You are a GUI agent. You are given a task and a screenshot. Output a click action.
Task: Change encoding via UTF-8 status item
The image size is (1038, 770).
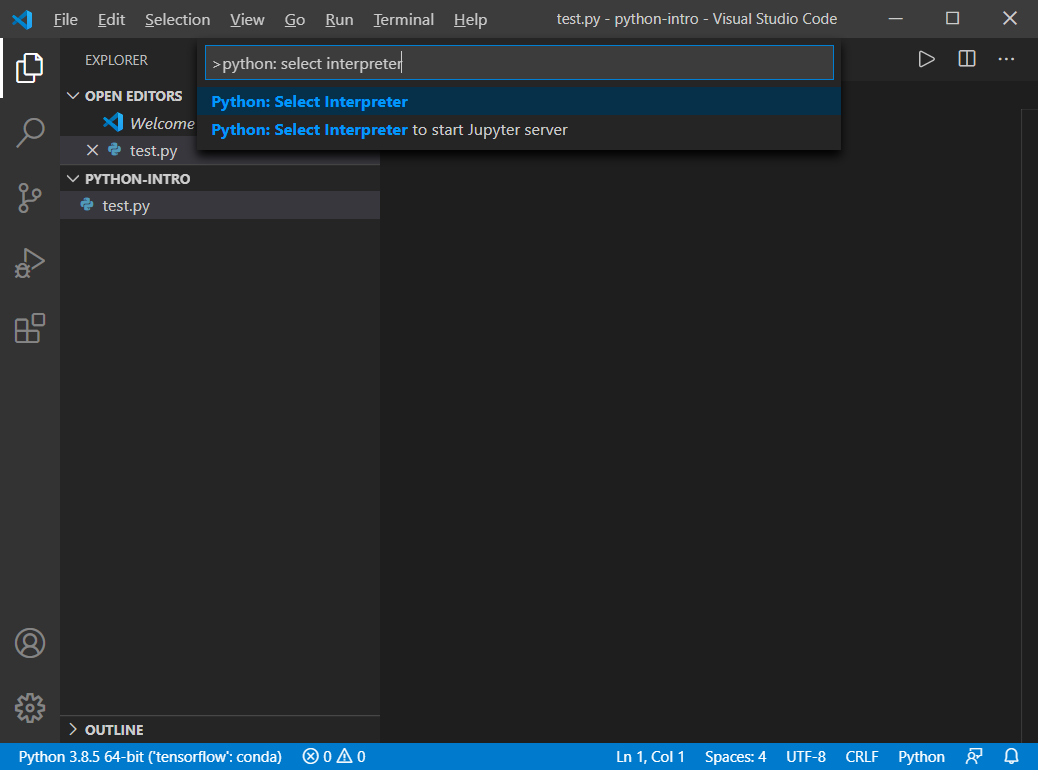point(806,756)
